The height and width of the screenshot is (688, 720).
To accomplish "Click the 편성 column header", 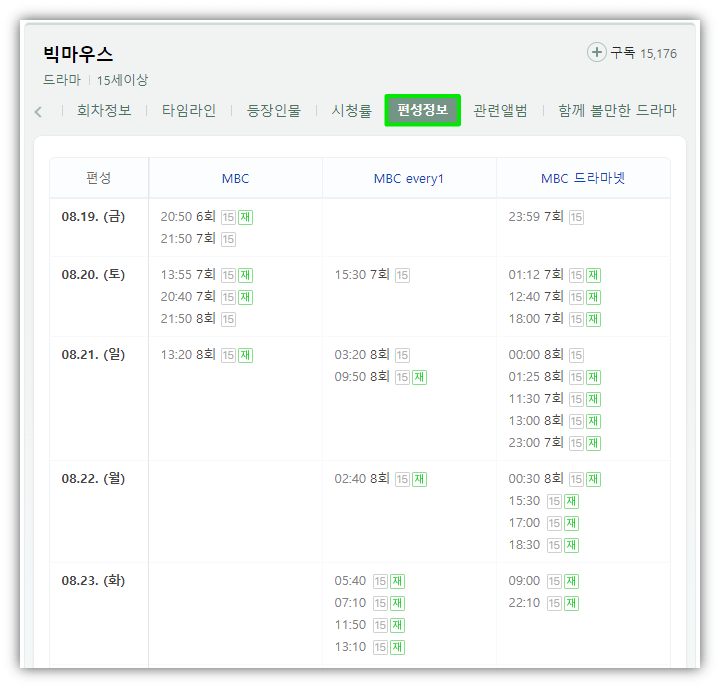I will (x=98, y=178).
